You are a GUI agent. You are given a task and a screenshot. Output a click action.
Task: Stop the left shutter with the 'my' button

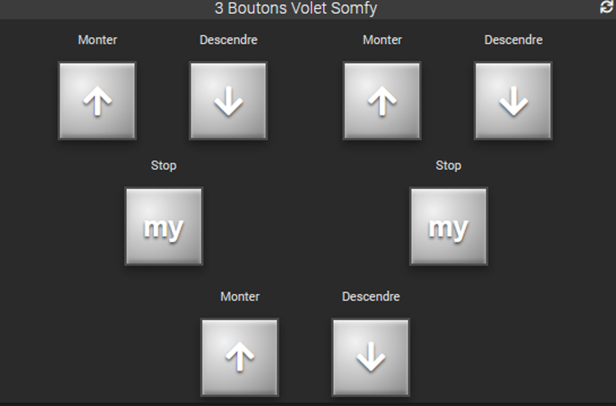coord(163,227)
